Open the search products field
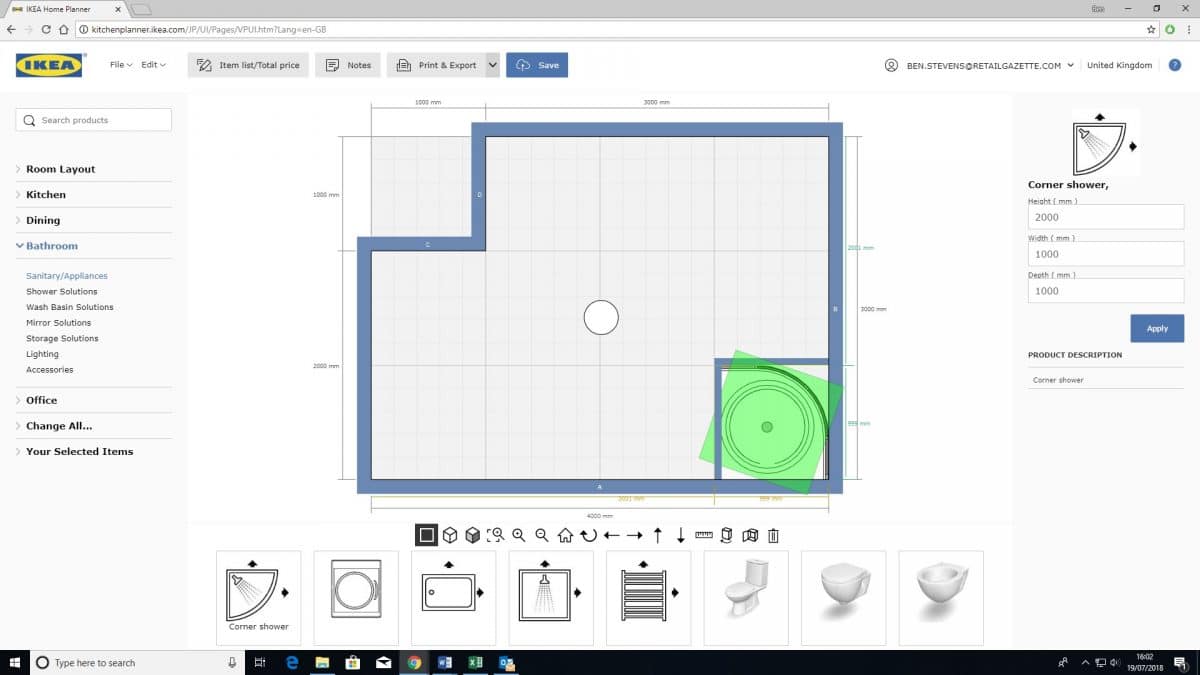 93,119
